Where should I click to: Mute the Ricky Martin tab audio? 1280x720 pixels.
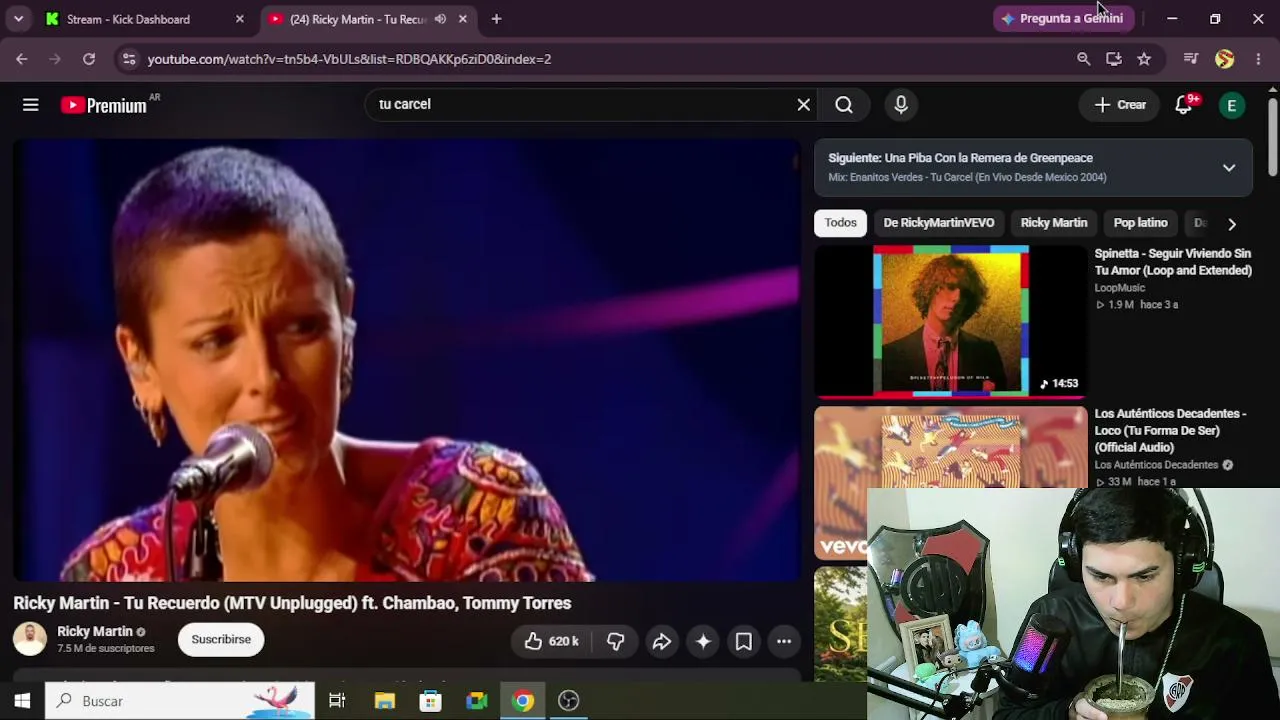440,19
